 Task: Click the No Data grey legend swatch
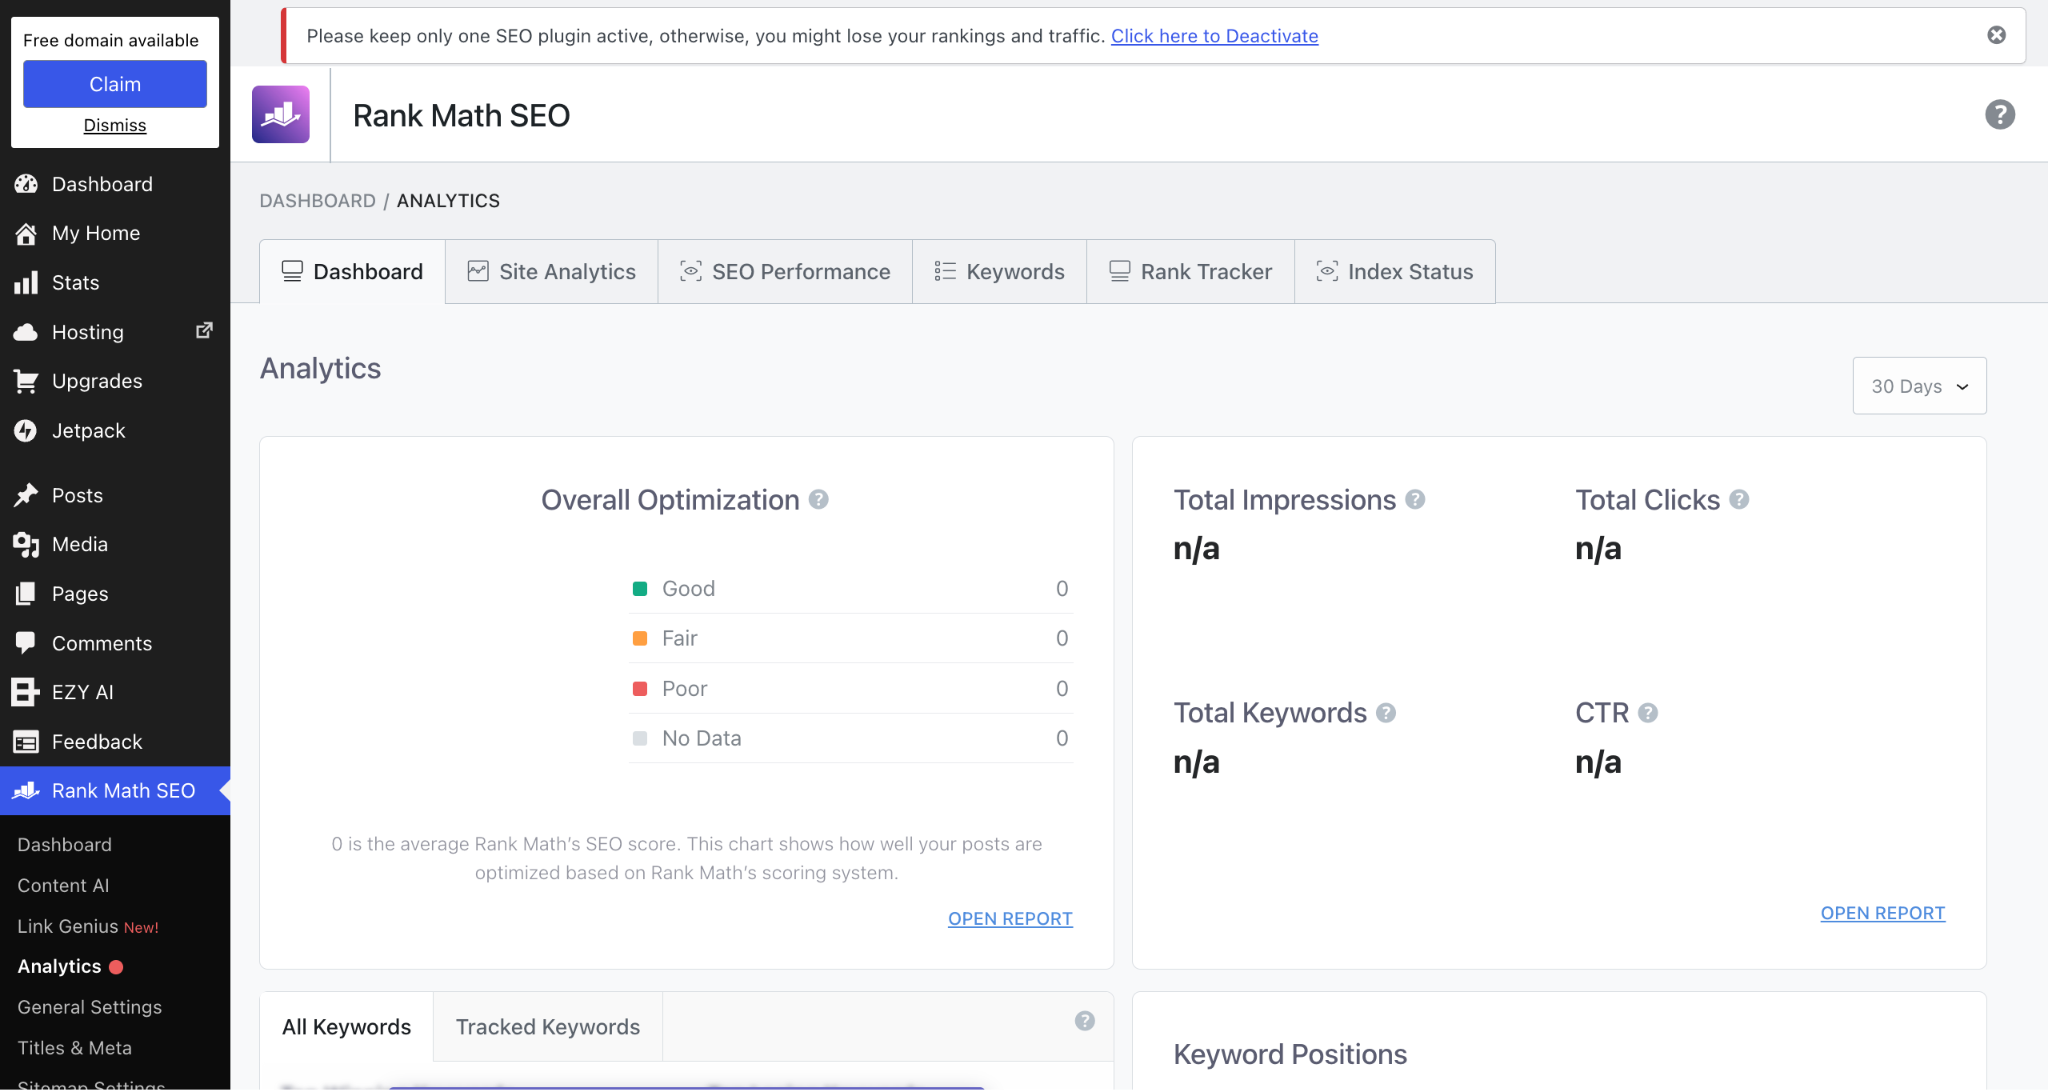point(640,738)
